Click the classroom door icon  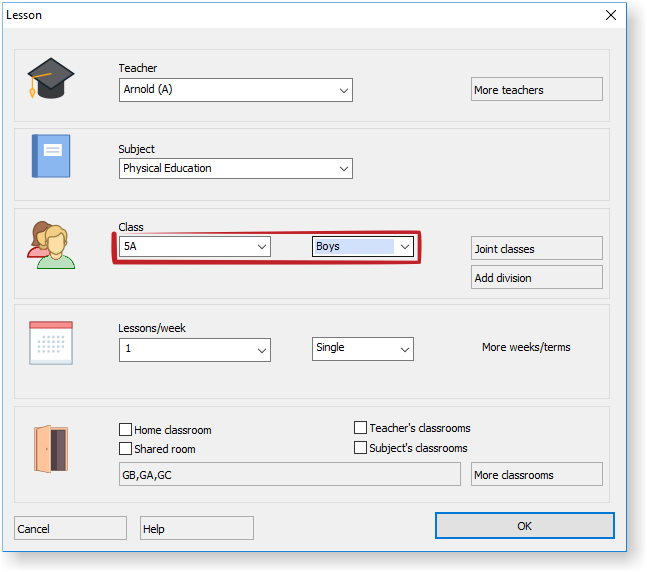[x=50, y=448]
